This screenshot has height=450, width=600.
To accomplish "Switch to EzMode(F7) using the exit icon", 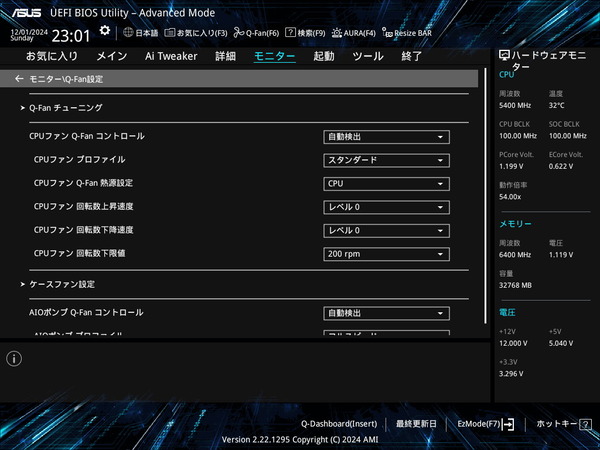I will pyautogui.click(x=509, y=424).
